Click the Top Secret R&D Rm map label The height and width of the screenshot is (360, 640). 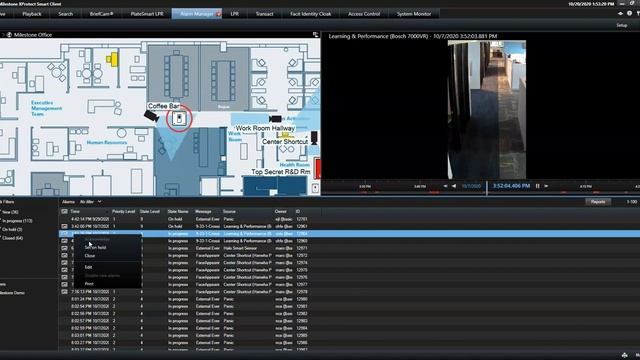tap(280, 172)
